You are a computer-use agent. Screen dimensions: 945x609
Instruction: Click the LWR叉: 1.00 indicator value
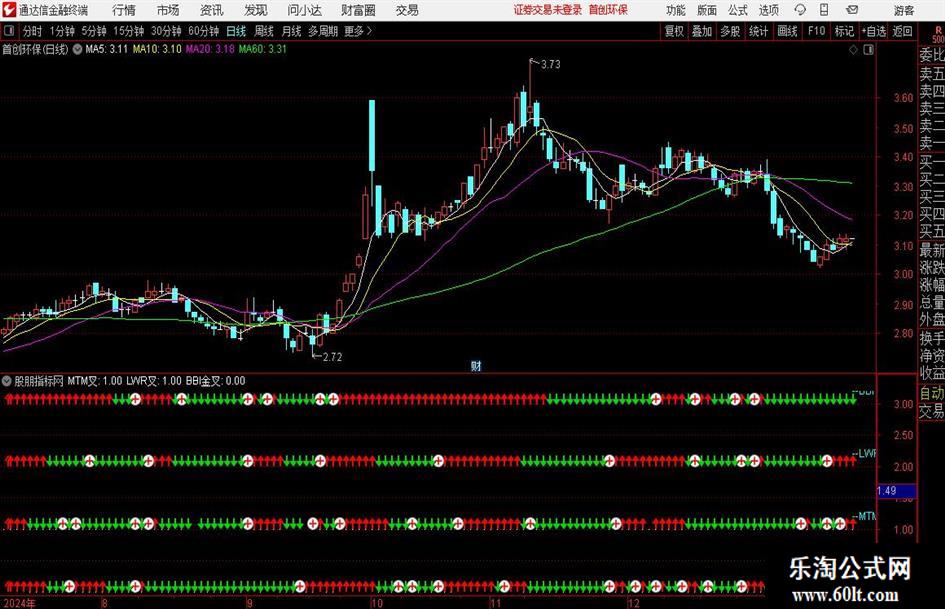(x=154, y=381)
